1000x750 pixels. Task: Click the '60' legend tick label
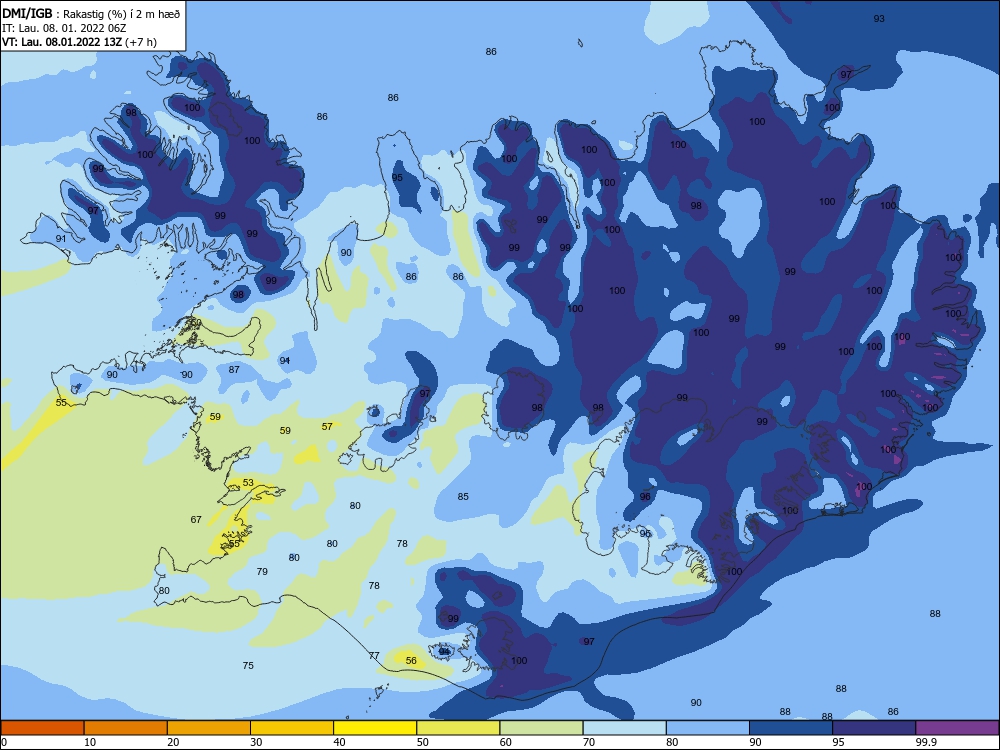click(x=506, y=742)
